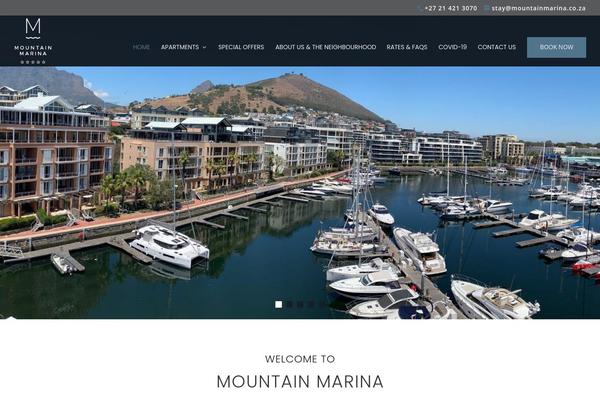Call the +27 21 421 3070 number link

coord(451,8)
